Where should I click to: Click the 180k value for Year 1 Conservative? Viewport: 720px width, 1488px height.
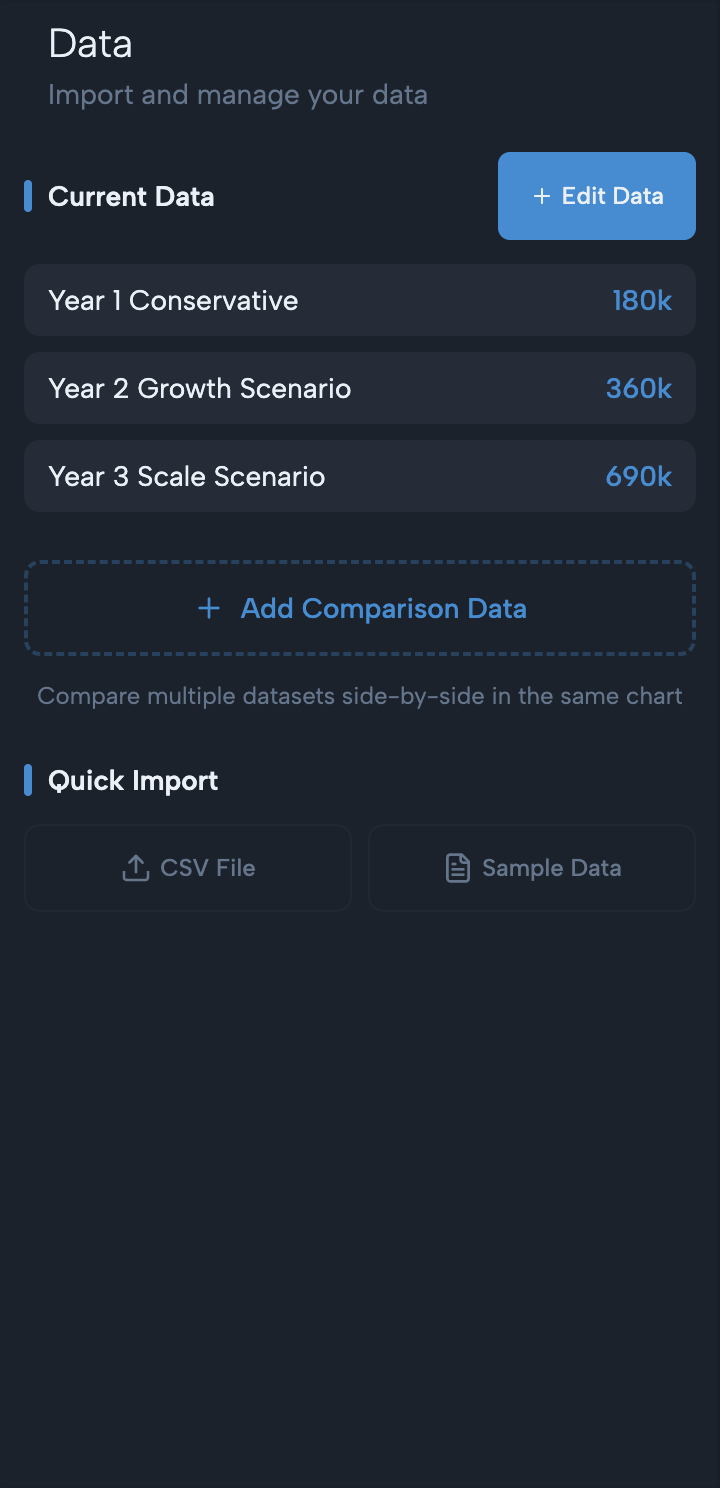tap(641, 300)
